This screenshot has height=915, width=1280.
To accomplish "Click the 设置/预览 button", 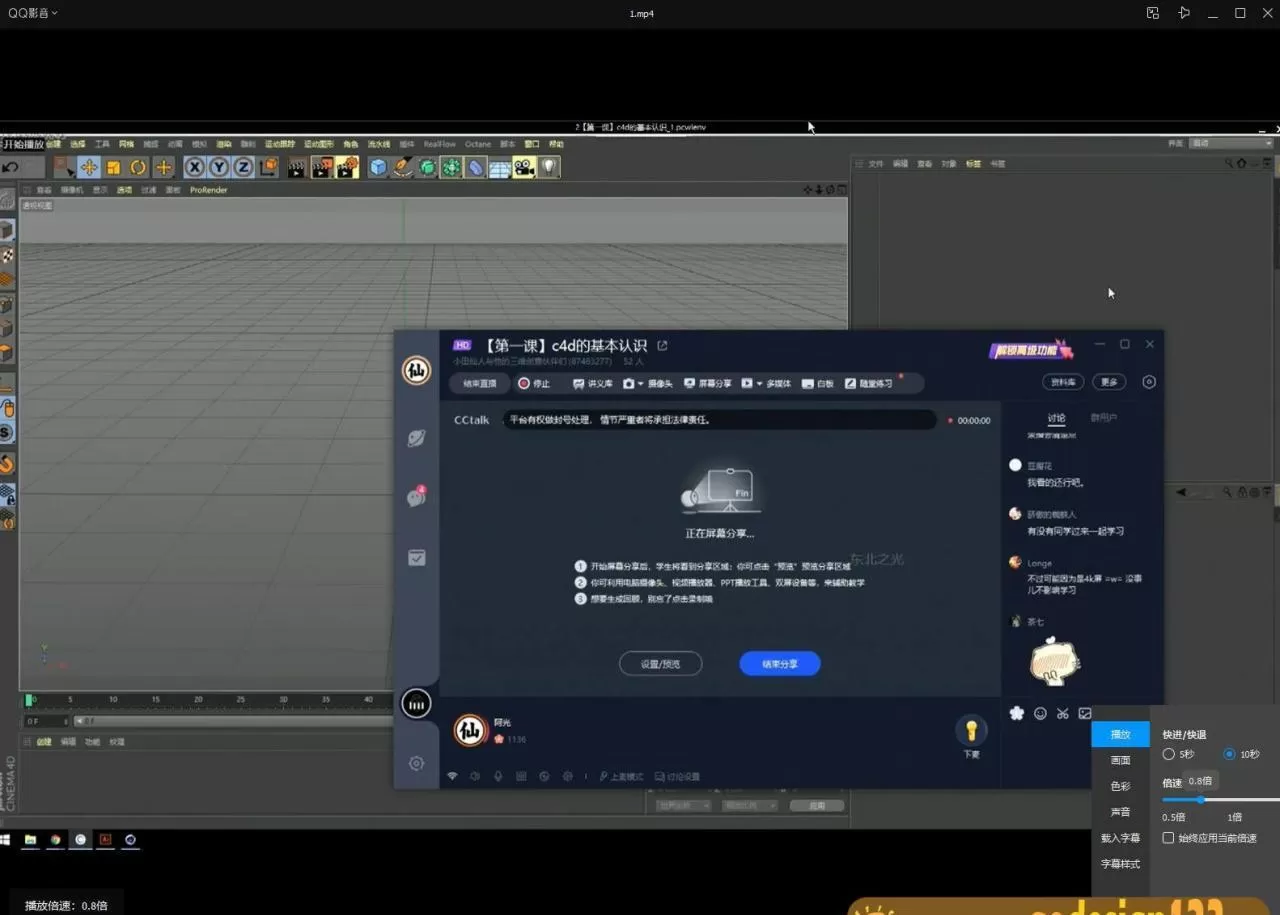I will coord(660,663).
